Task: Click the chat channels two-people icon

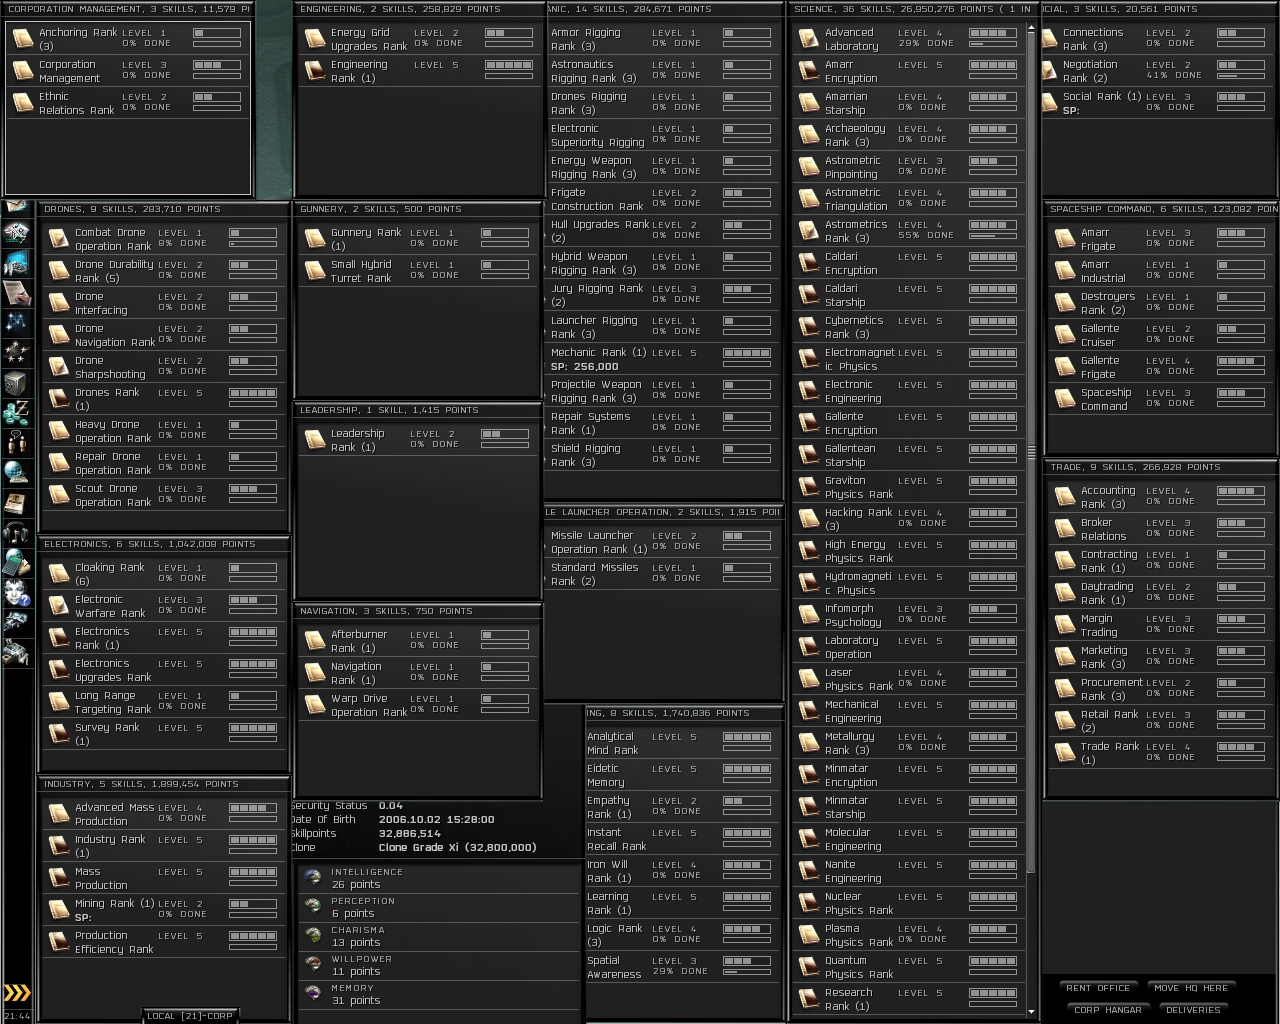Action: tap(16, 441)
